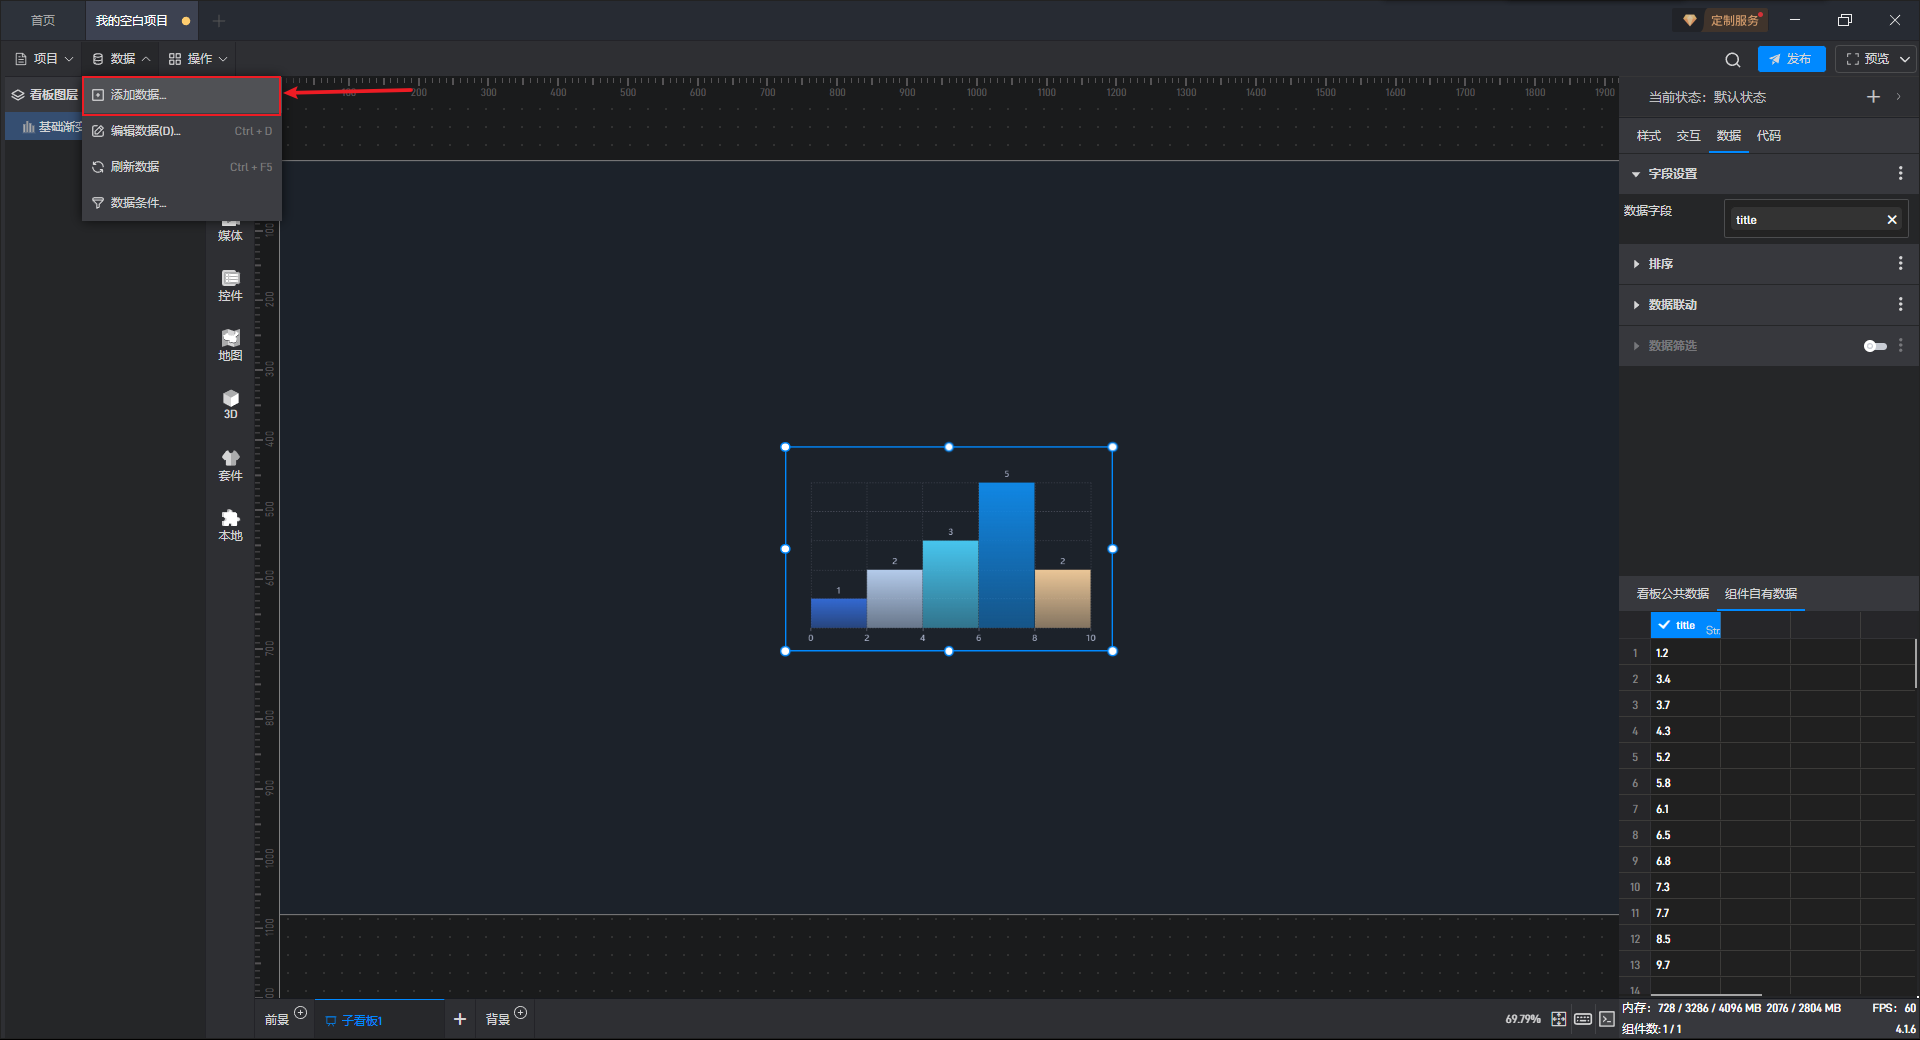Open the 预览 dropdown arrow
The height and width of the screenshot is (1040, 1920).
1905,60
